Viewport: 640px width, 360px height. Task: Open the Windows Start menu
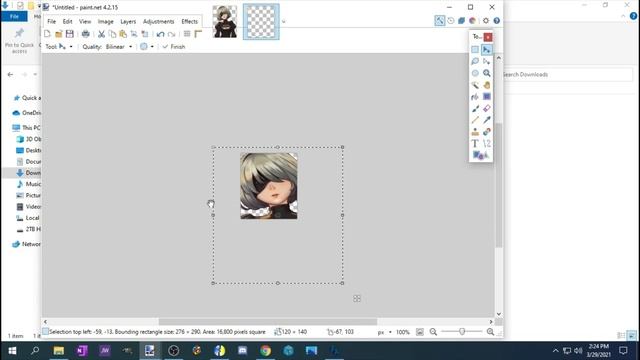coord(12,351)
